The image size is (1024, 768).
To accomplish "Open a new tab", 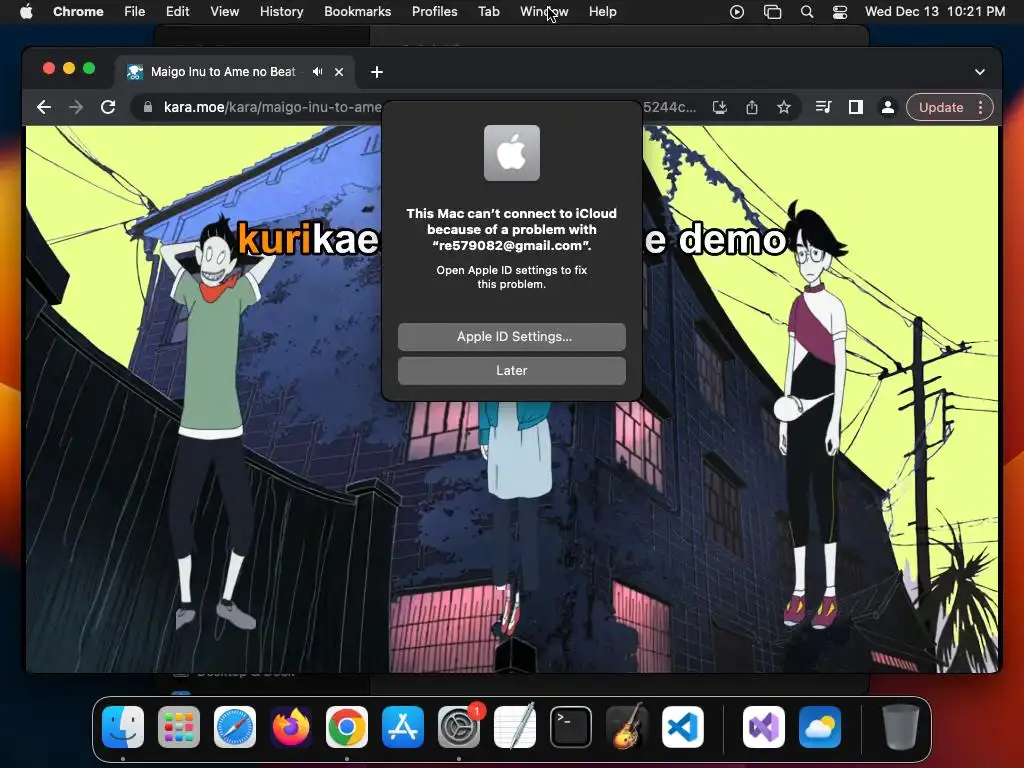I will pyautogui.click(x=377, y=72).
